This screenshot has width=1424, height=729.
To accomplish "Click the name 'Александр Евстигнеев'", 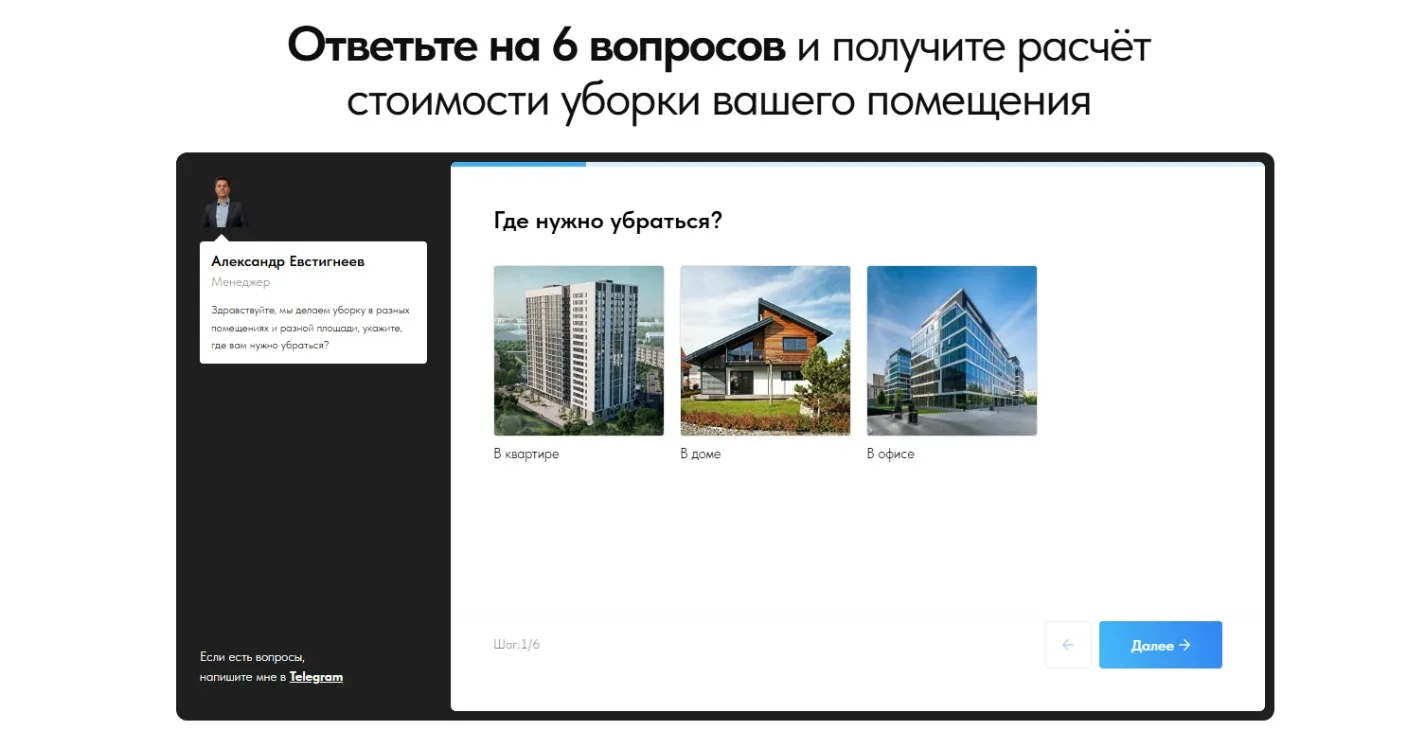I will tap(288, 261).
